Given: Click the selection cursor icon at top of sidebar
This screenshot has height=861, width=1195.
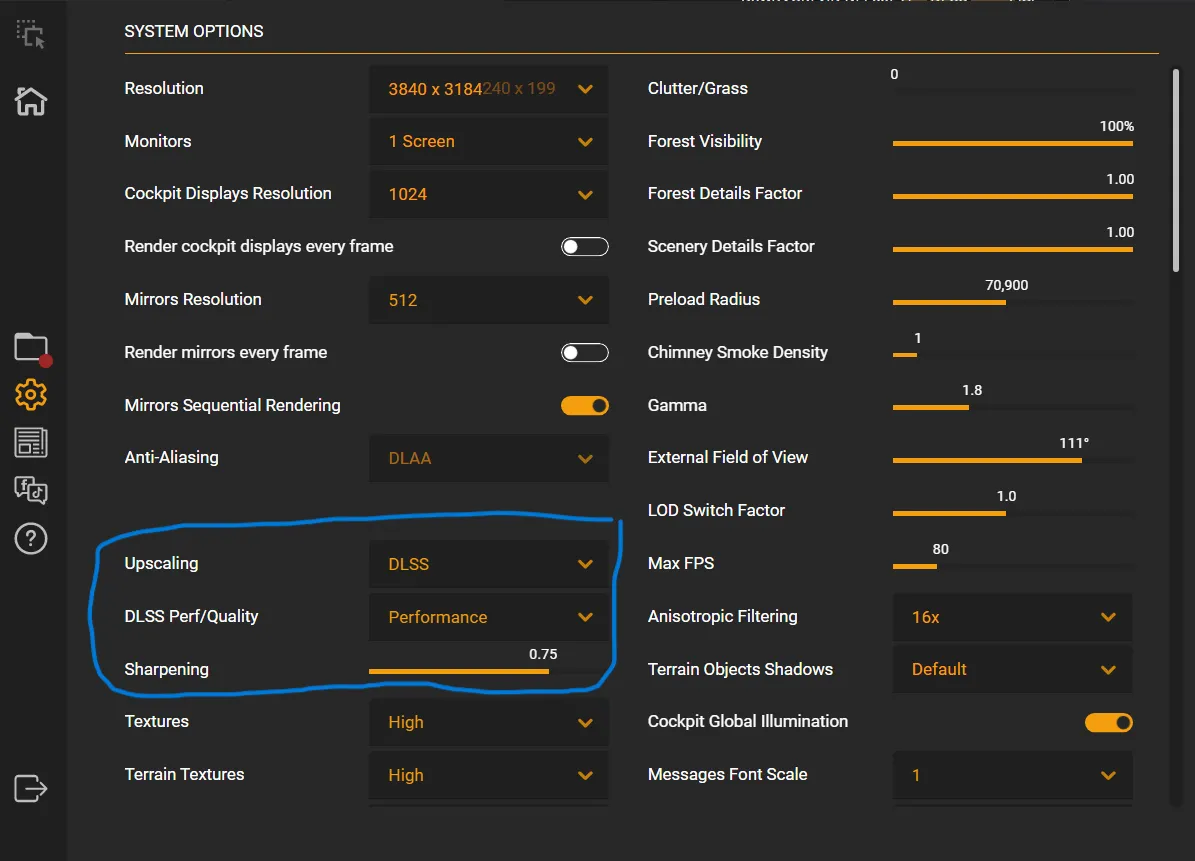Looking at the screenshot, I should tap(30, 34).
